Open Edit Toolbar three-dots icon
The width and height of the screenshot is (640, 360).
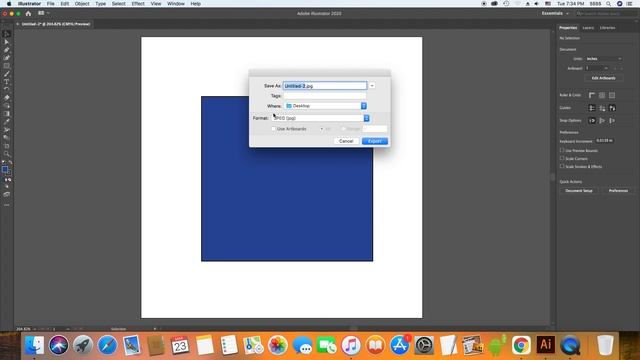click(7, 205)
